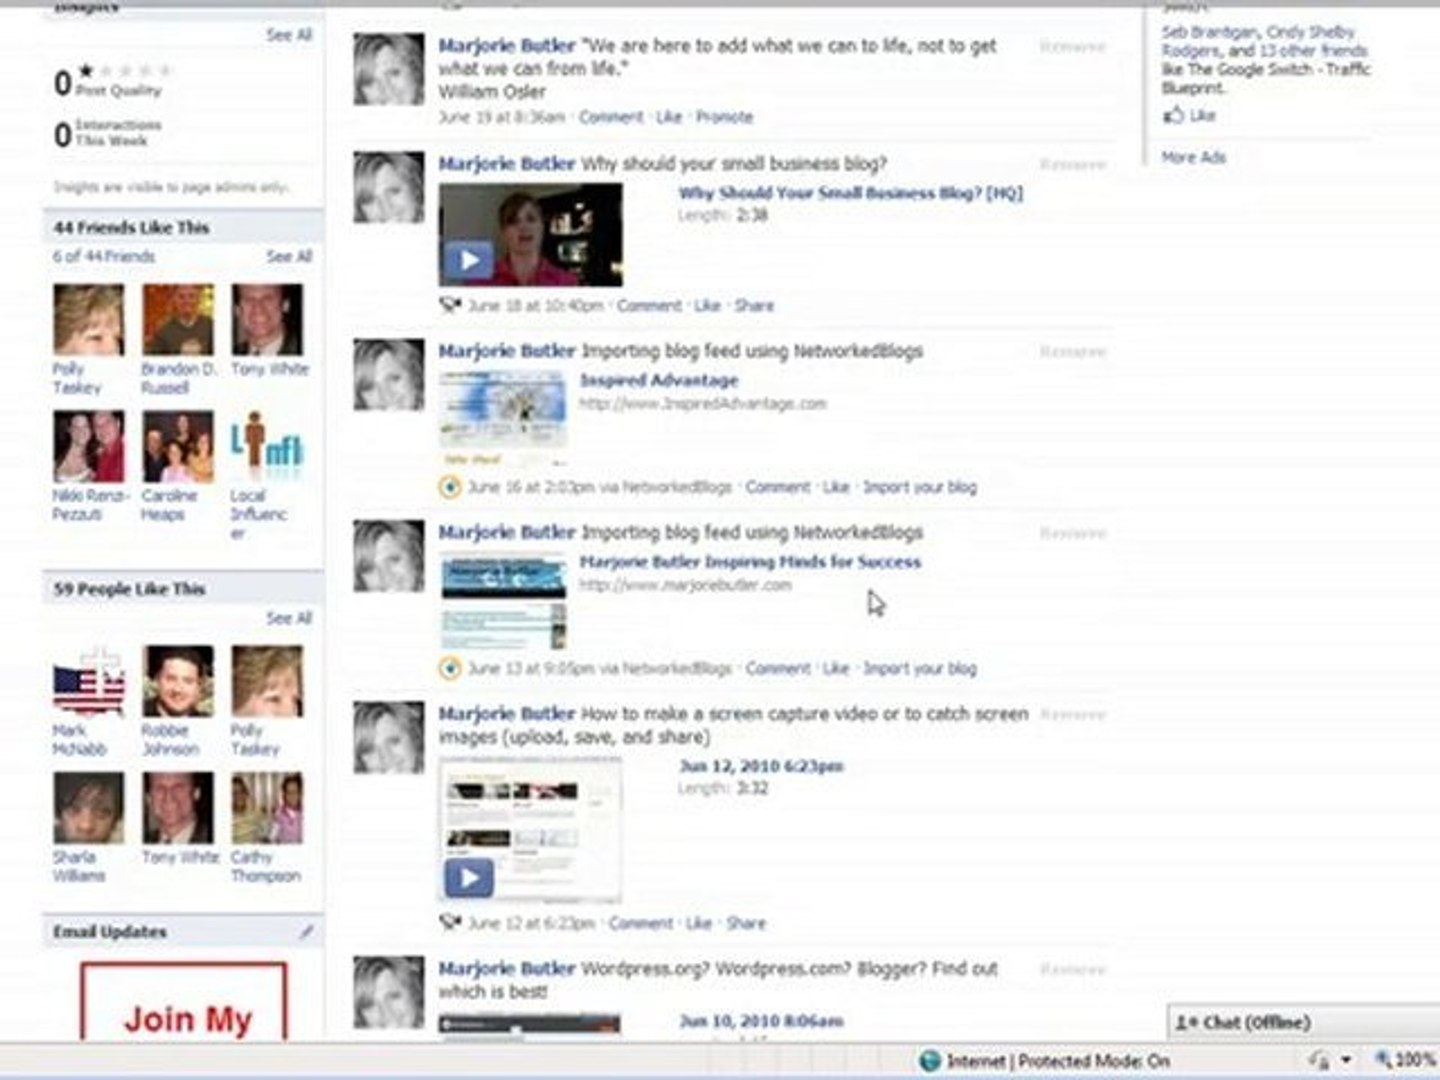
Task: Click See All for 59 People Like This
Action: pos(289,618)
